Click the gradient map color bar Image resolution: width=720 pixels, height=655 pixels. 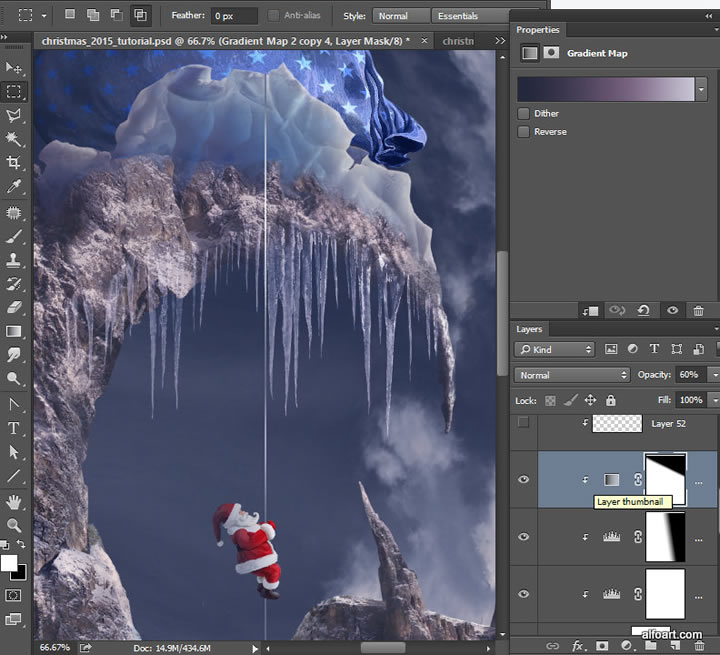605,89
